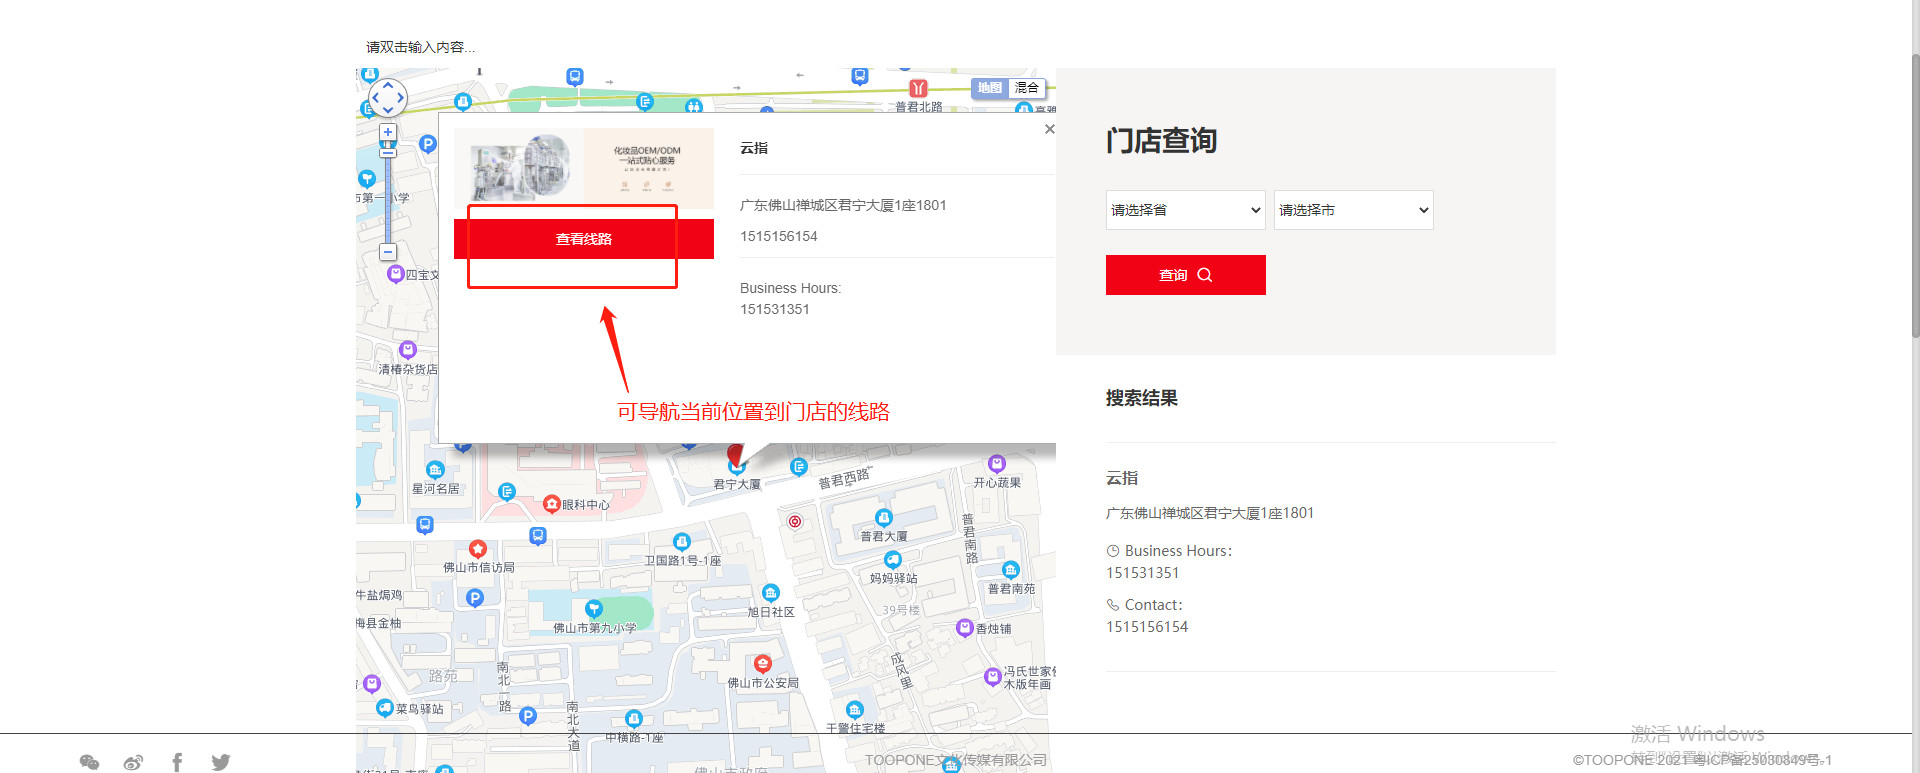1920x773 pixels.
Task: Open the Weibo social link
Action: click(133, 762)
